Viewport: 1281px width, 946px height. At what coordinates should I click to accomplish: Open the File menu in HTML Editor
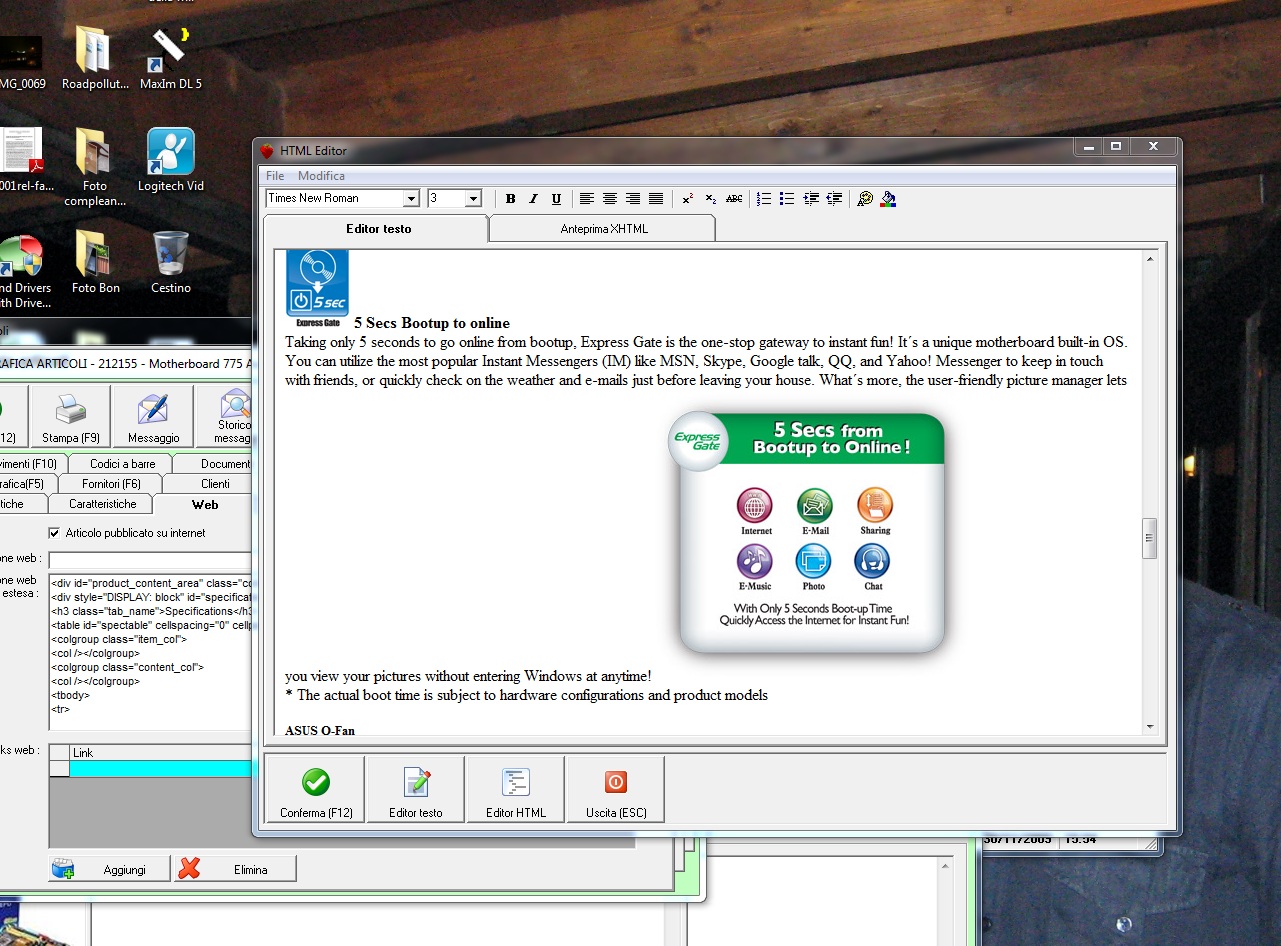pos(275,176)
